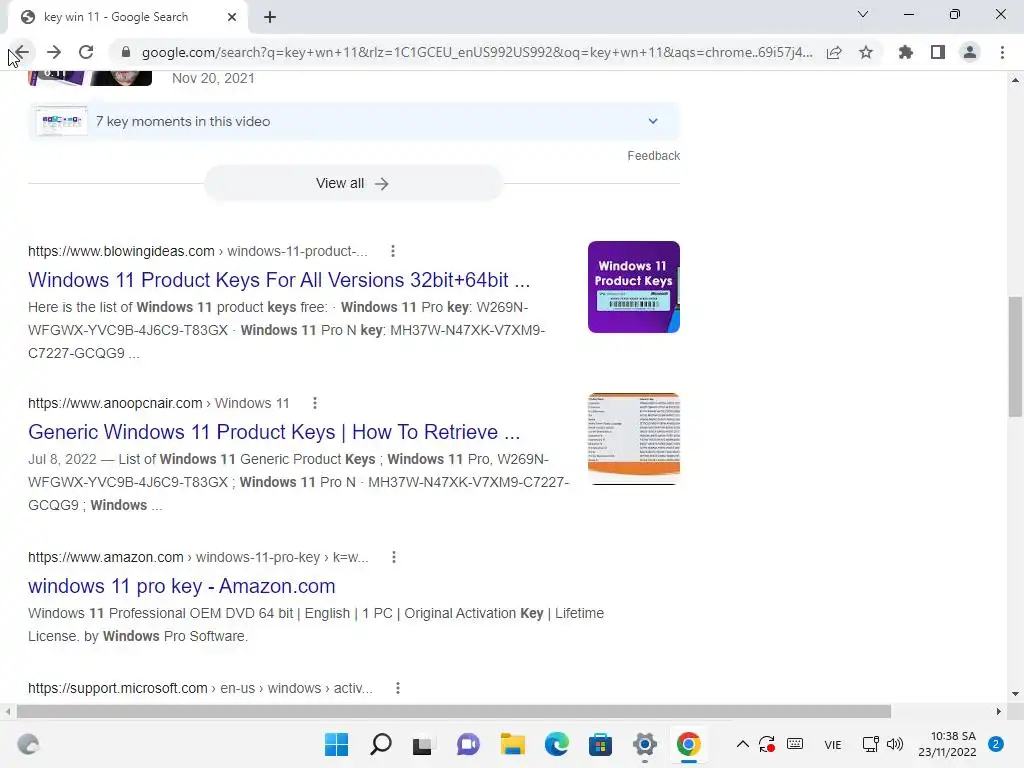Open a new tab with the plus button
1024x768 pixels.
[x=270, y=17]
